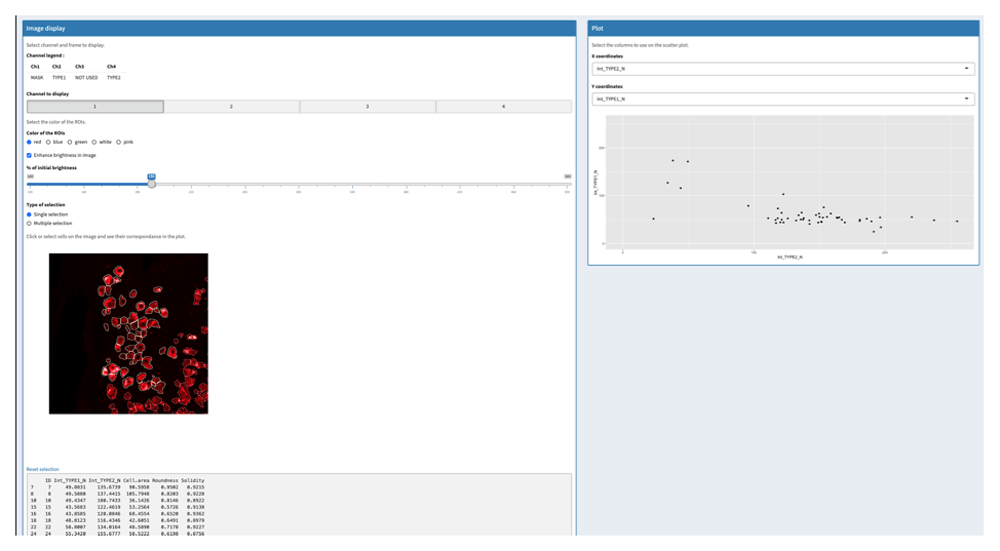This screenshot has height=551, width=1000.
Task: Switch display to channel 2
Action: coord(231,106)
